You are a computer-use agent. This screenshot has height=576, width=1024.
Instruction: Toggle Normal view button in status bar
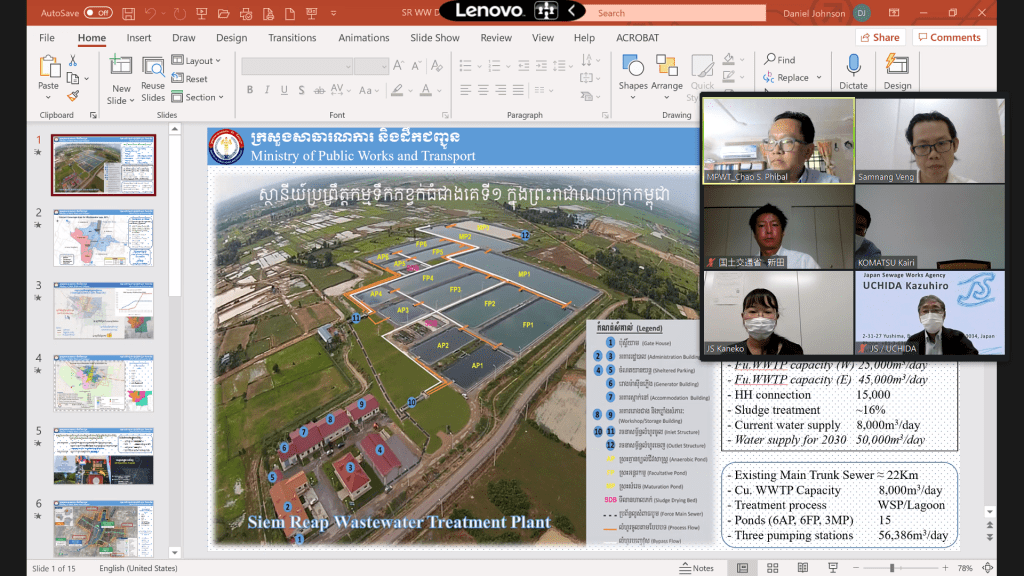[743, 568]
